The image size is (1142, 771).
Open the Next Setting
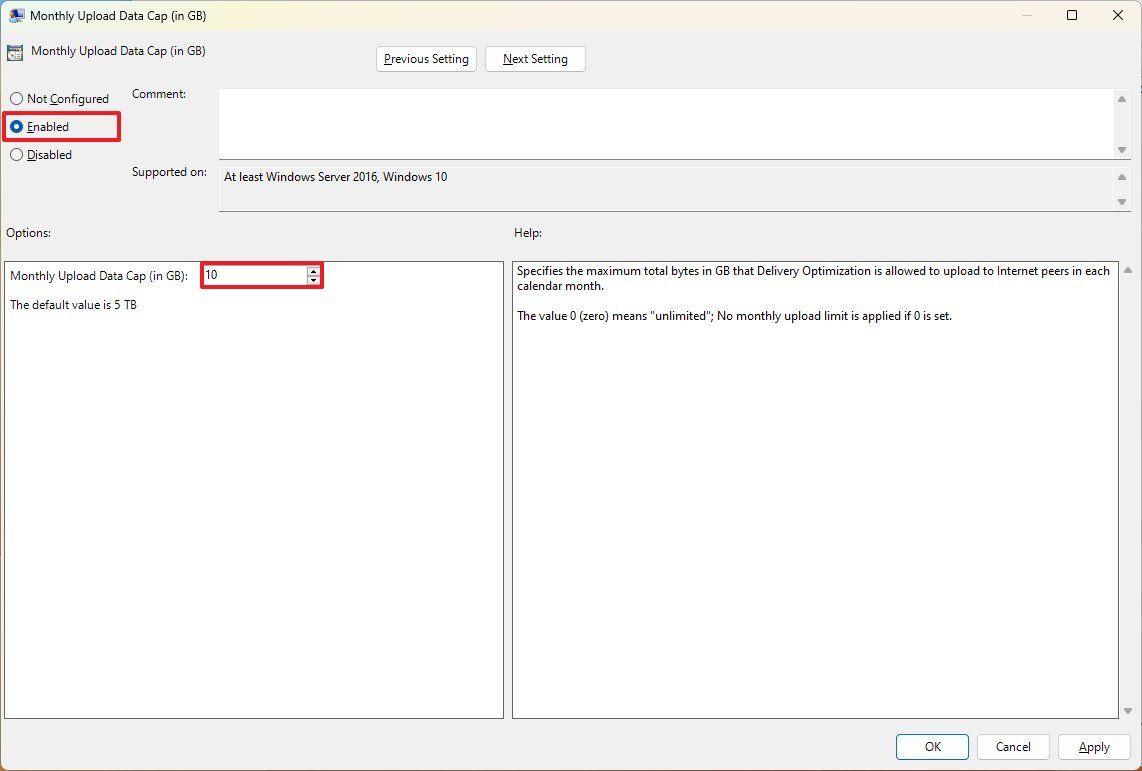[x=535, y=58]
